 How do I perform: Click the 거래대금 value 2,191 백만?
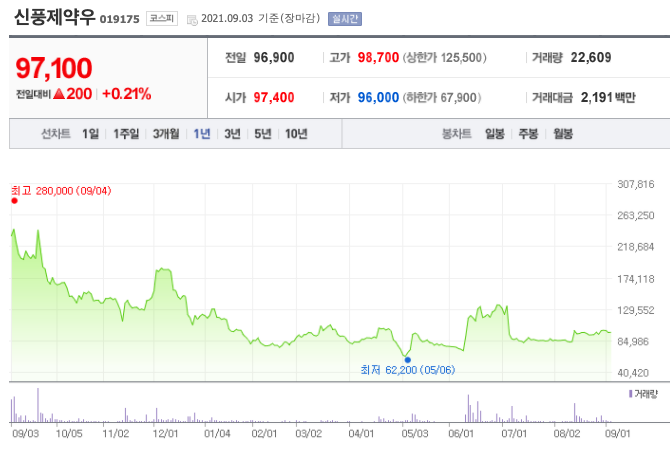pos(608,98)
